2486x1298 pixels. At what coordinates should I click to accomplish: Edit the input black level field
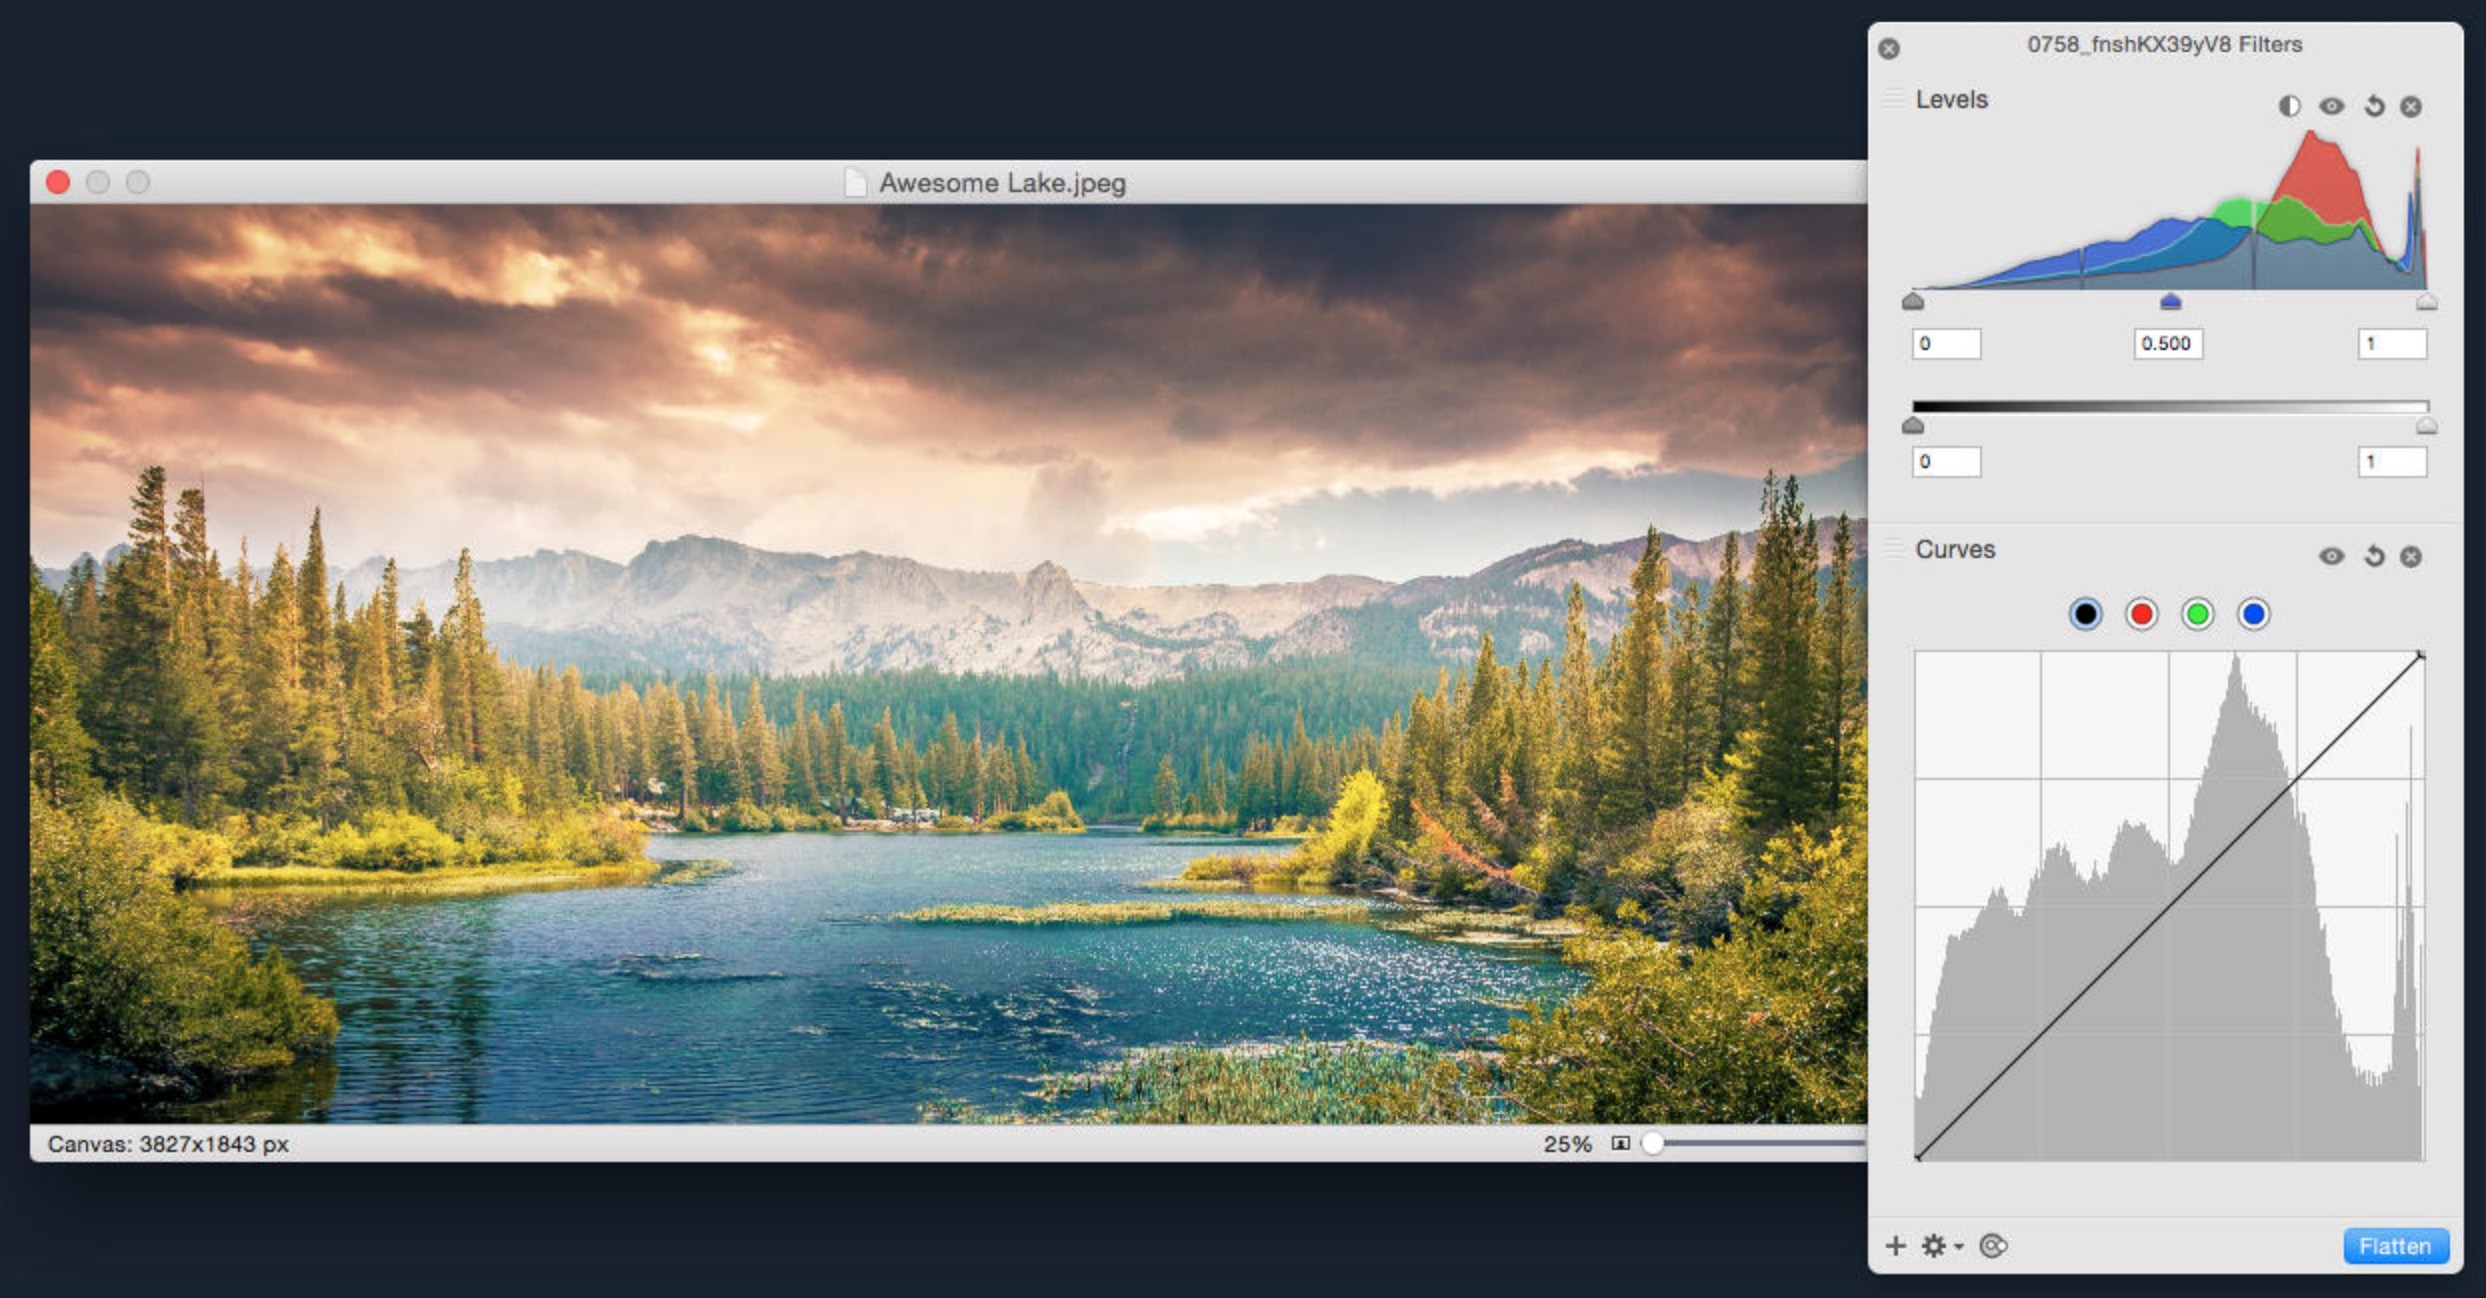1946,344
